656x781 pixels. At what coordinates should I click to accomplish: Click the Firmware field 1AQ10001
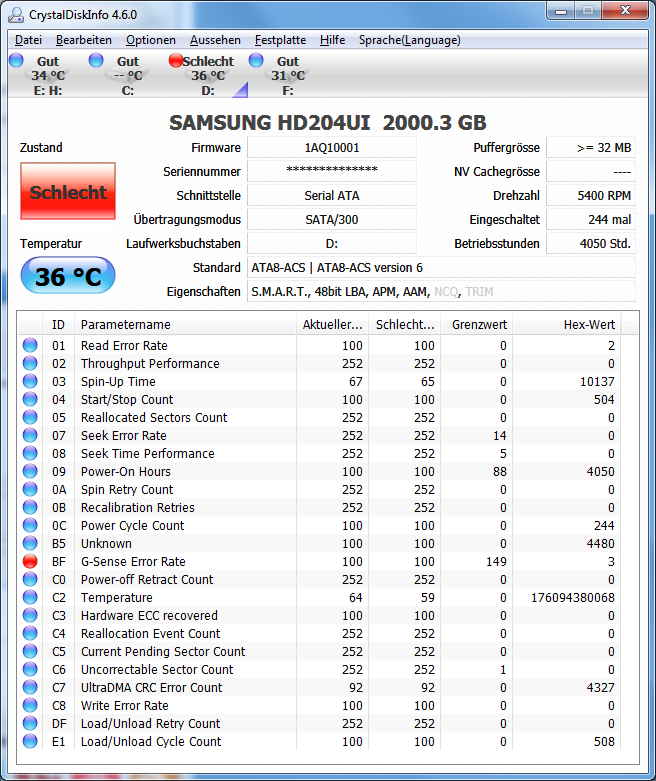tap(332, 148)
